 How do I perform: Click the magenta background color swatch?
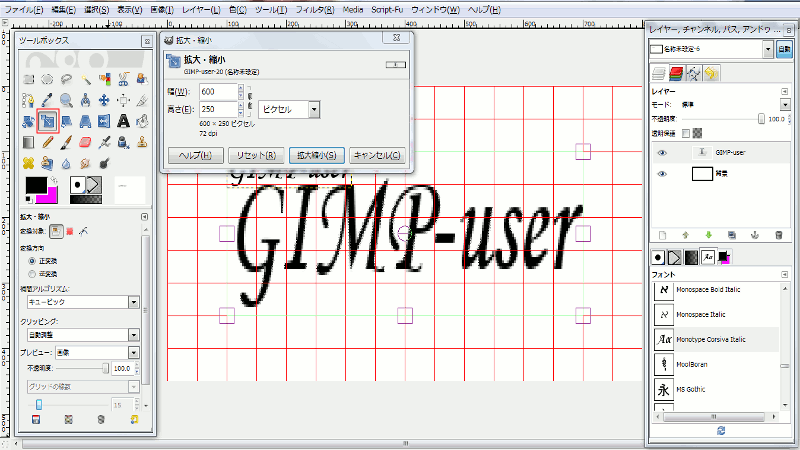[51, 196]
